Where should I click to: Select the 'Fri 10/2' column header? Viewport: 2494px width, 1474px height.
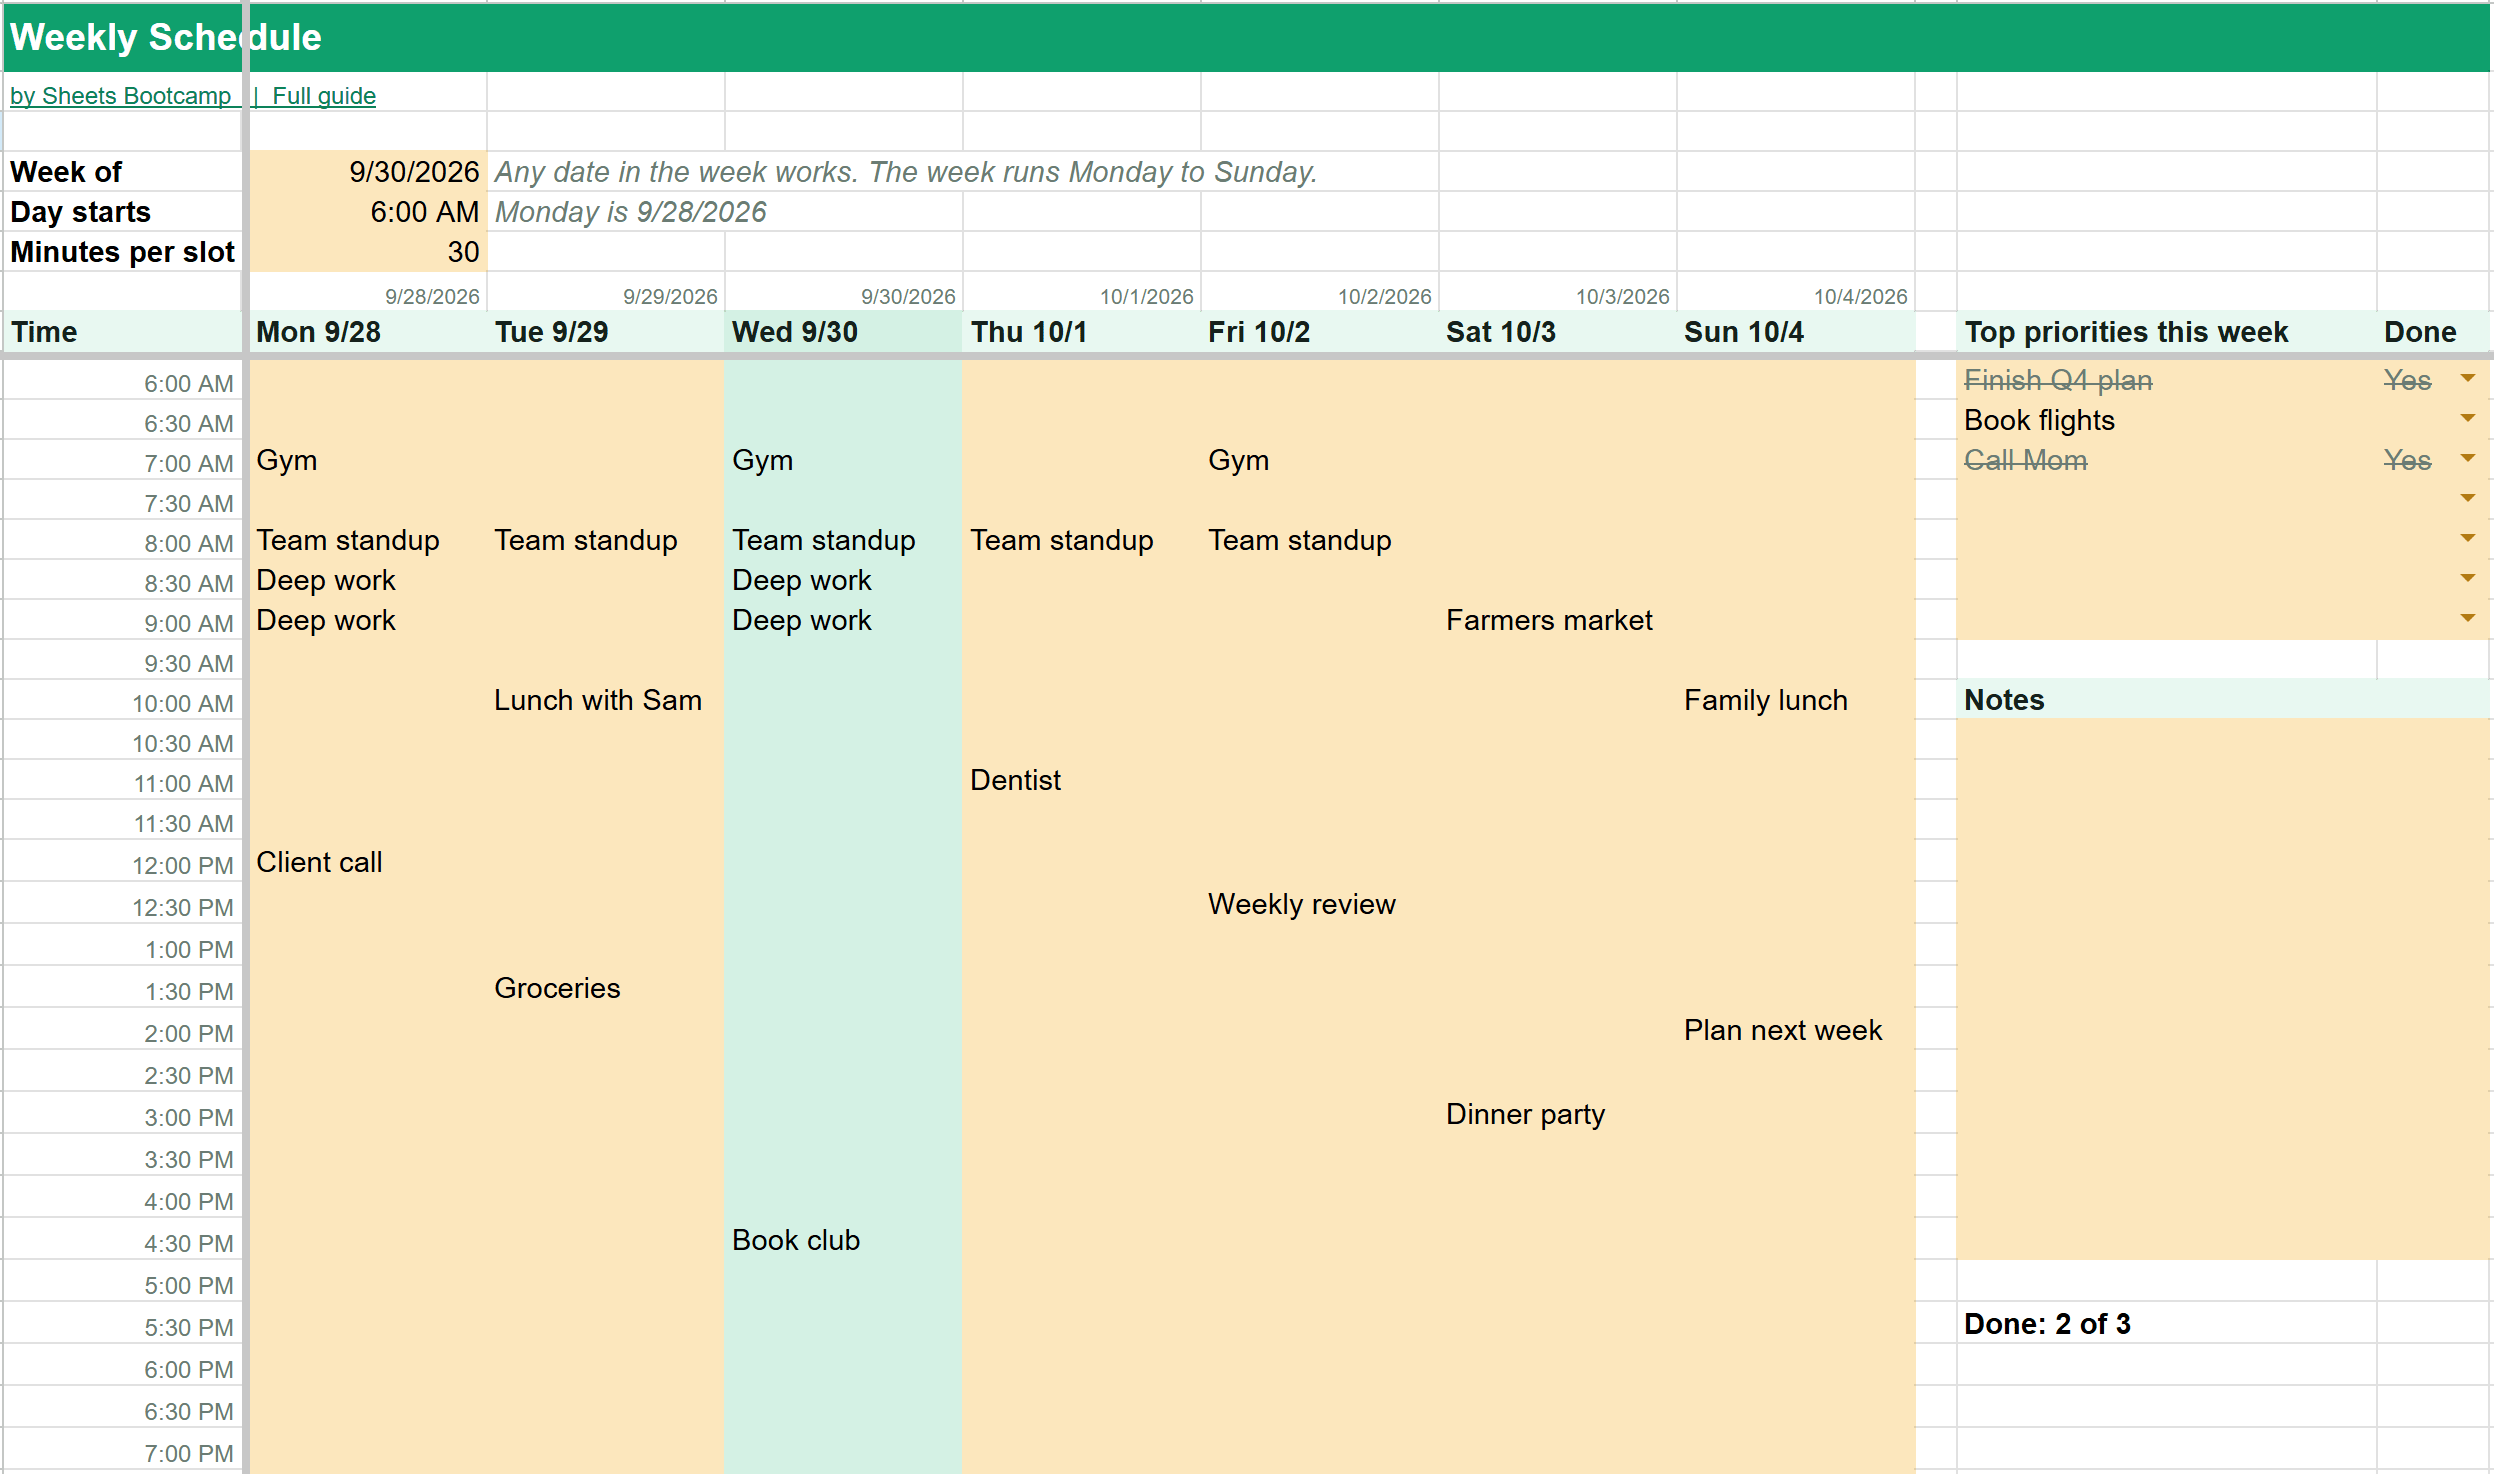(x=1320, y=332)
